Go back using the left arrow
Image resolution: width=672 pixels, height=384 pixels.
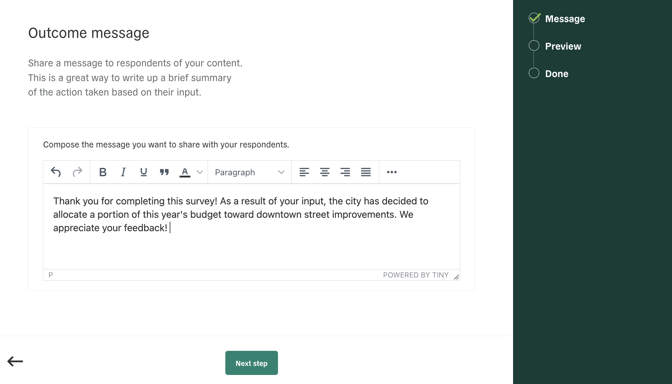pos(15,362)
